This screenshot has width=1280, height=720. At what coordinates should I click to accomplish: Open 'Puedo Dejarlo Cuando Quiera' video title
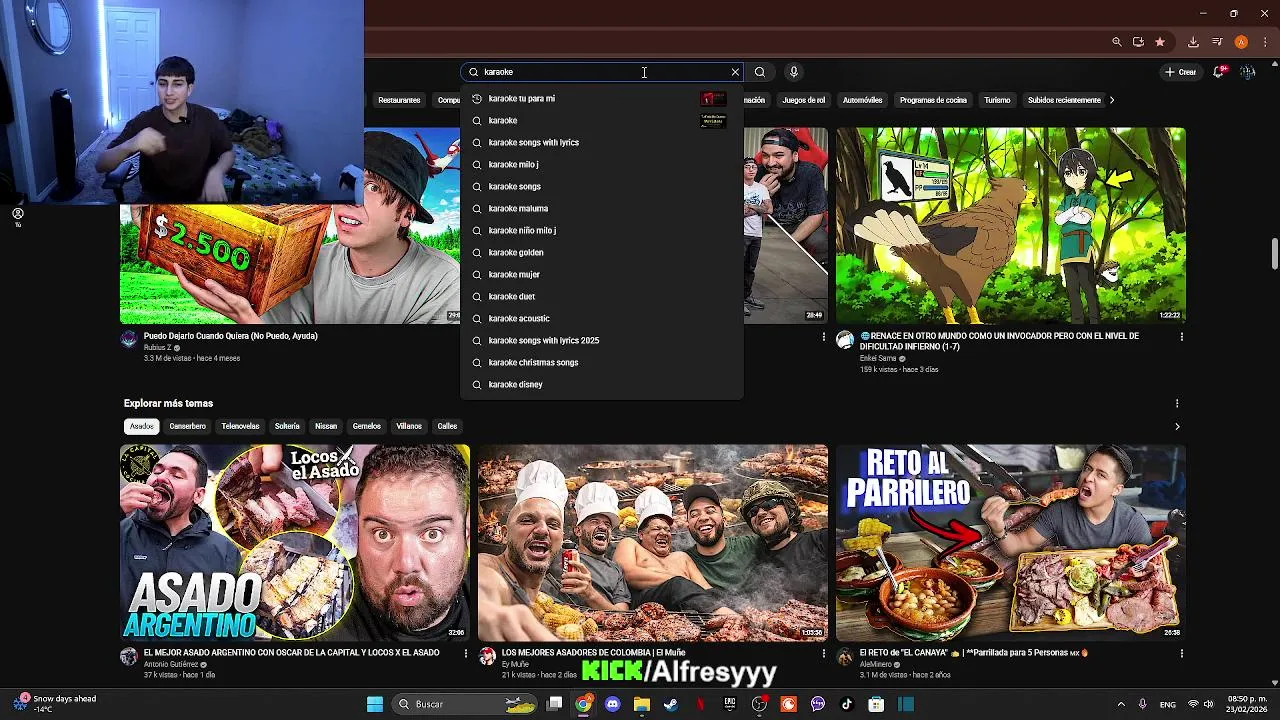point(230,336)
